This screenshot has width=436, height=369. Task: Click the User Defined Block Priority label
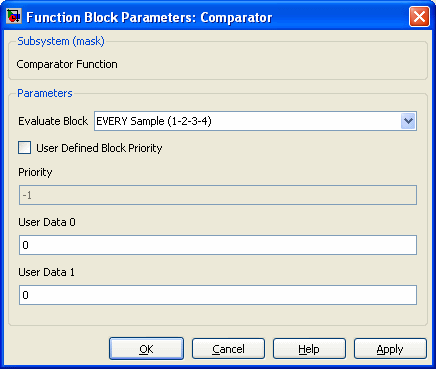[99, 148]
